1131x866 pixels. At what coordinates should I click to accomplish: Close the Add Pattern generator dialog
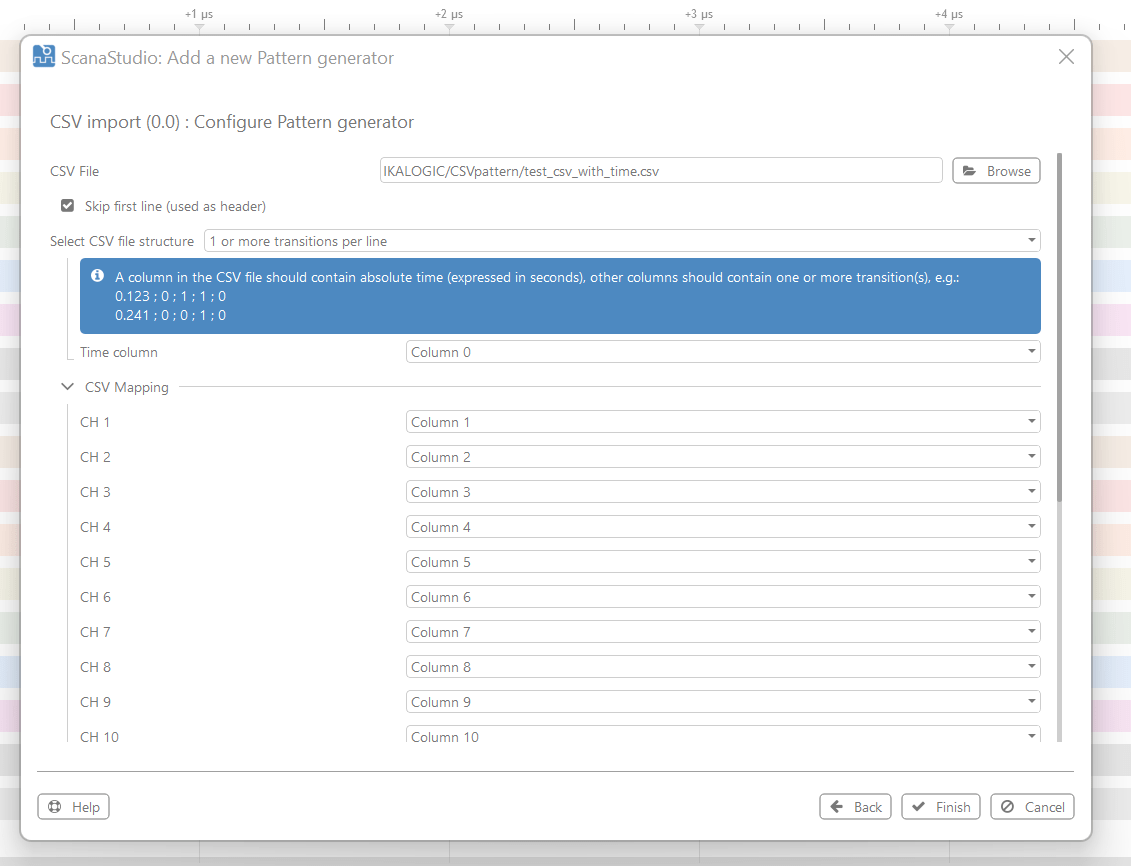1066,57
